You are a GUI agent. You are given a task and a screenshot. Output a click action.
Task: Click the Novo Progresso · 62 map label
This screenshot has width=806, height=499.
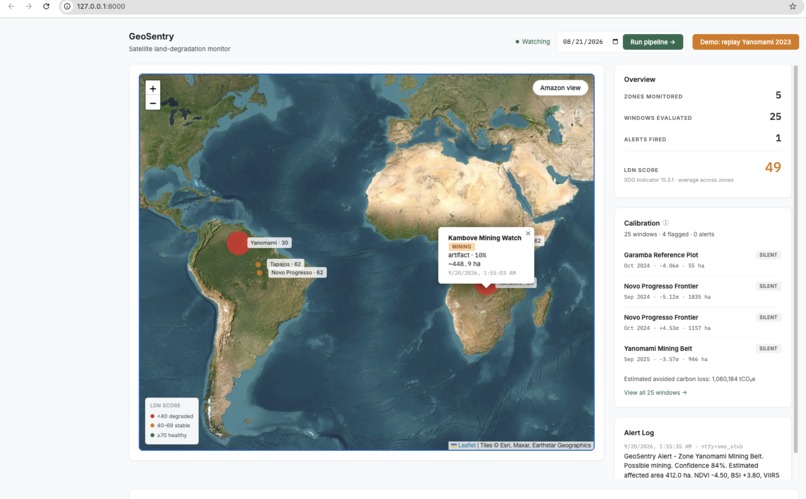coord(297,272)
